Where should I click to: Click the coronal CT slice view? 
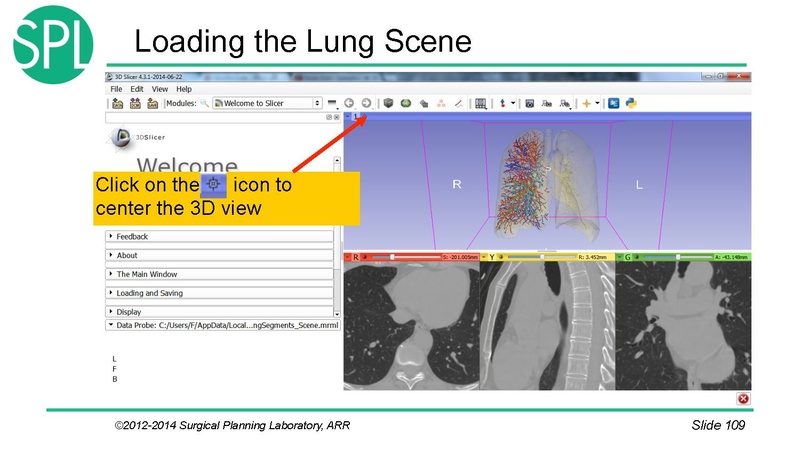(x=683, y=326)
